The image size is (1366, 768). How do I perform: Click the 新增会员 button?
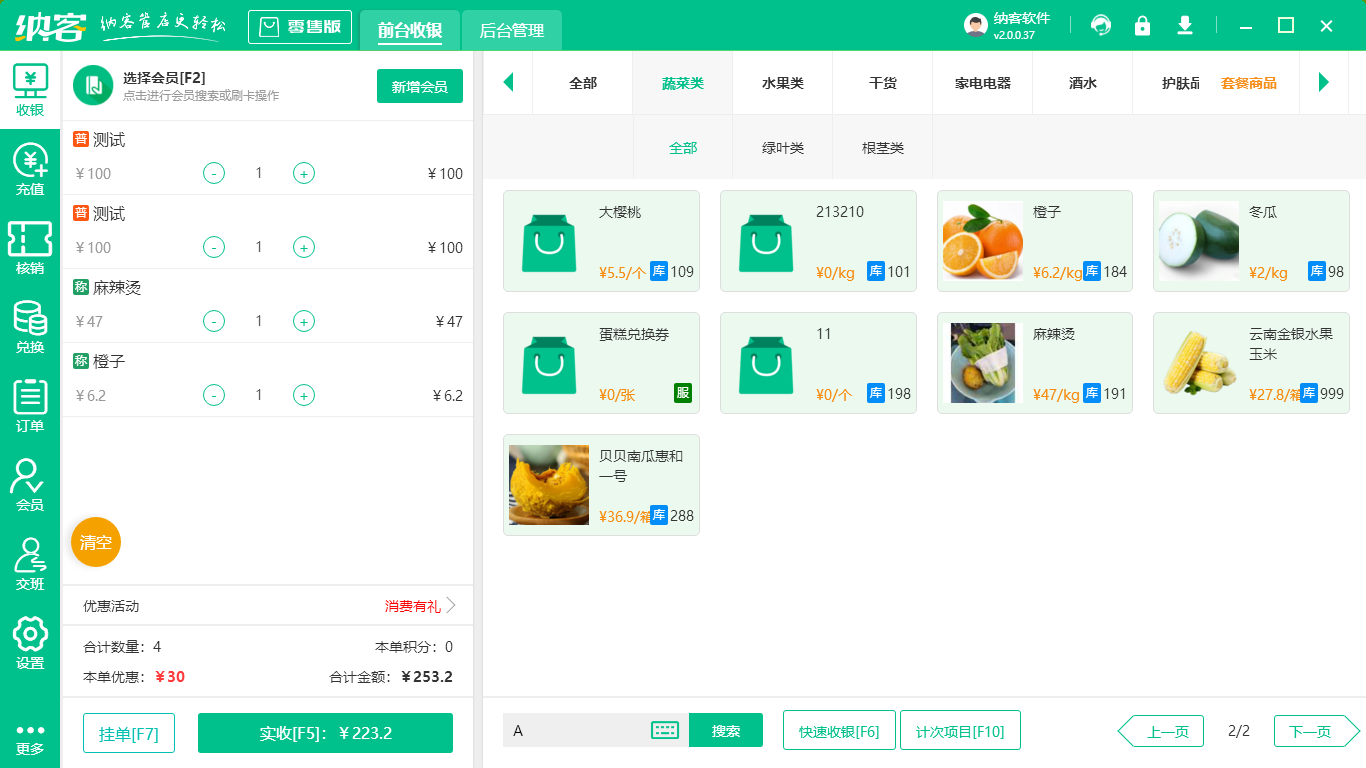coord(419,87)
